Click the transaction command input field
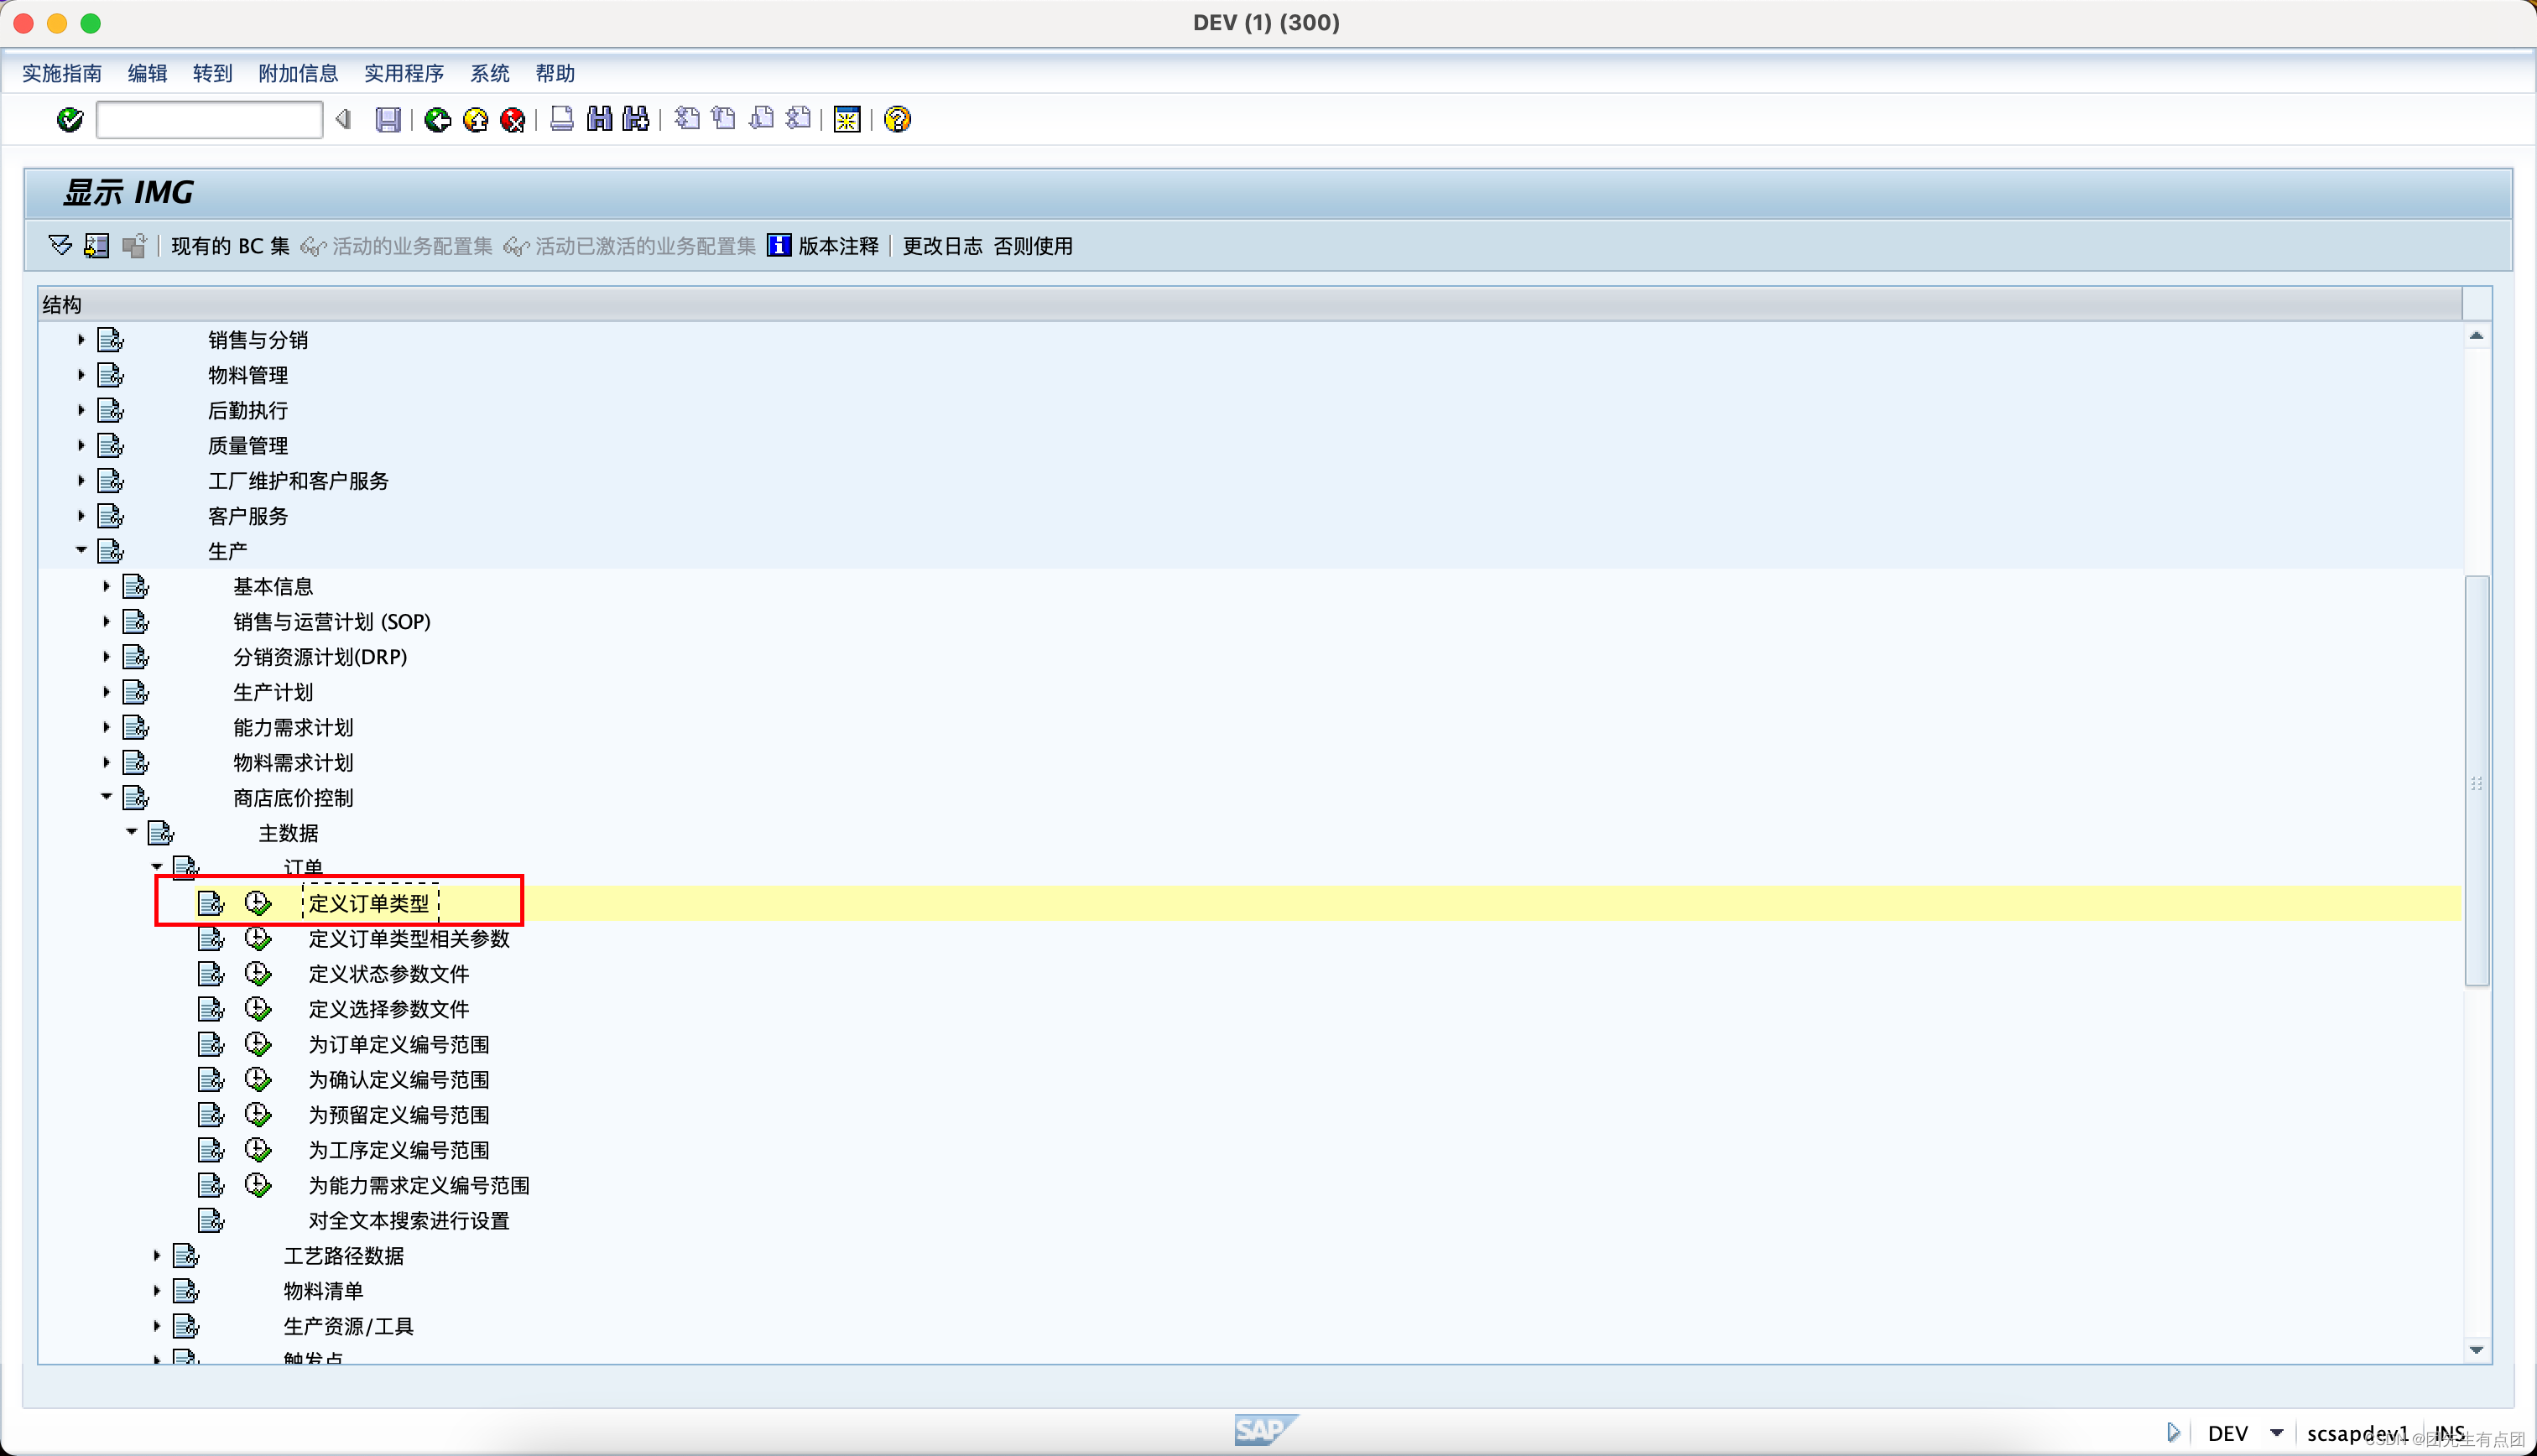This screenshot has width=2537, height=1456. coord(209,120)
